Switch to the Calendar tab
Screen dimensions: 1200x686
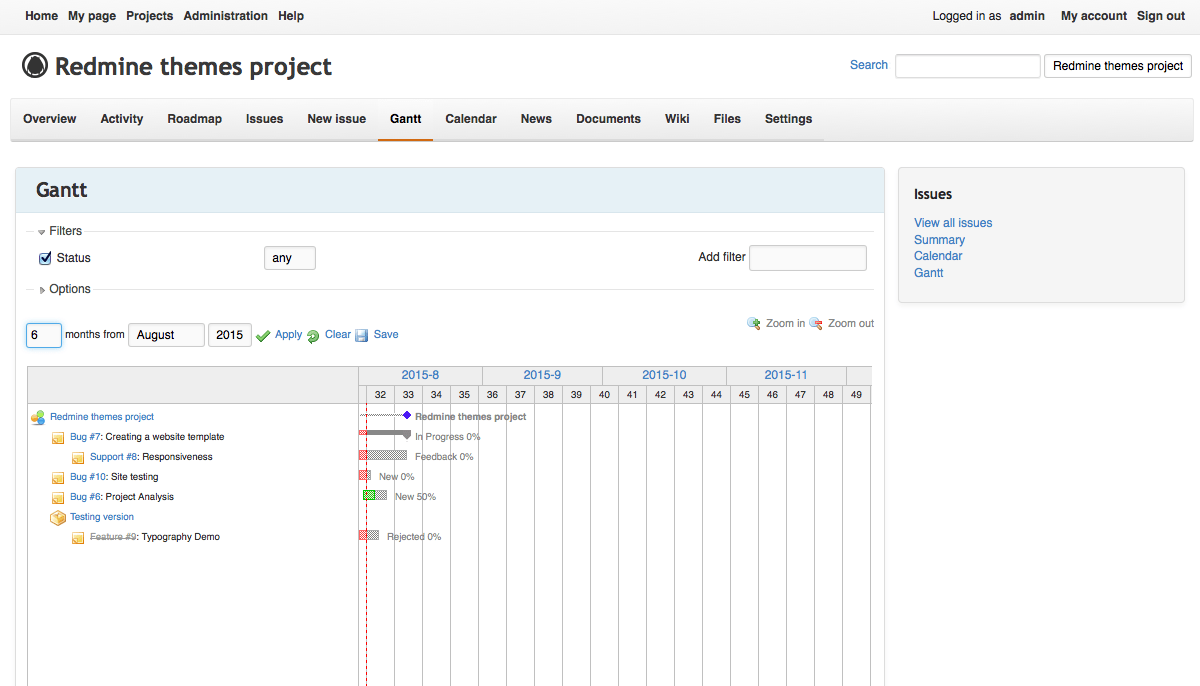tap(471, 119)
